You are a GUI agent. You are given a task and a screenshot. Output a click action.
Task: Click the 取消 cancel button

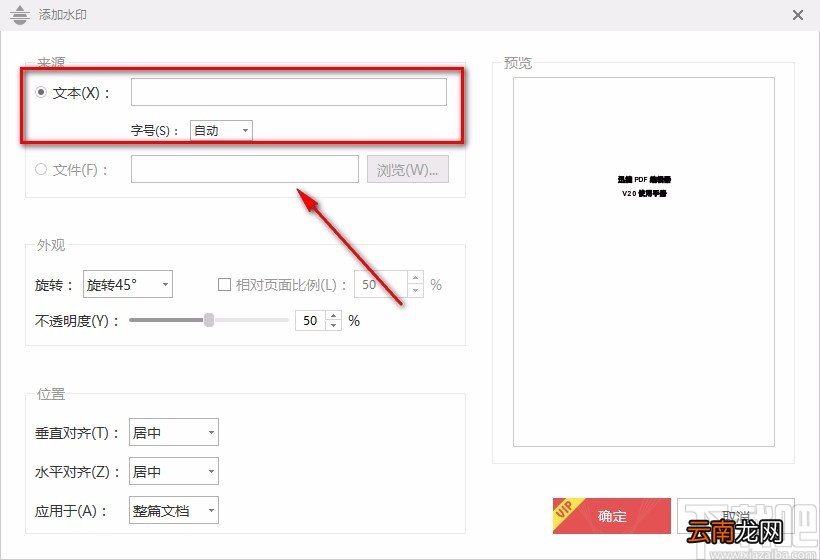736,516
